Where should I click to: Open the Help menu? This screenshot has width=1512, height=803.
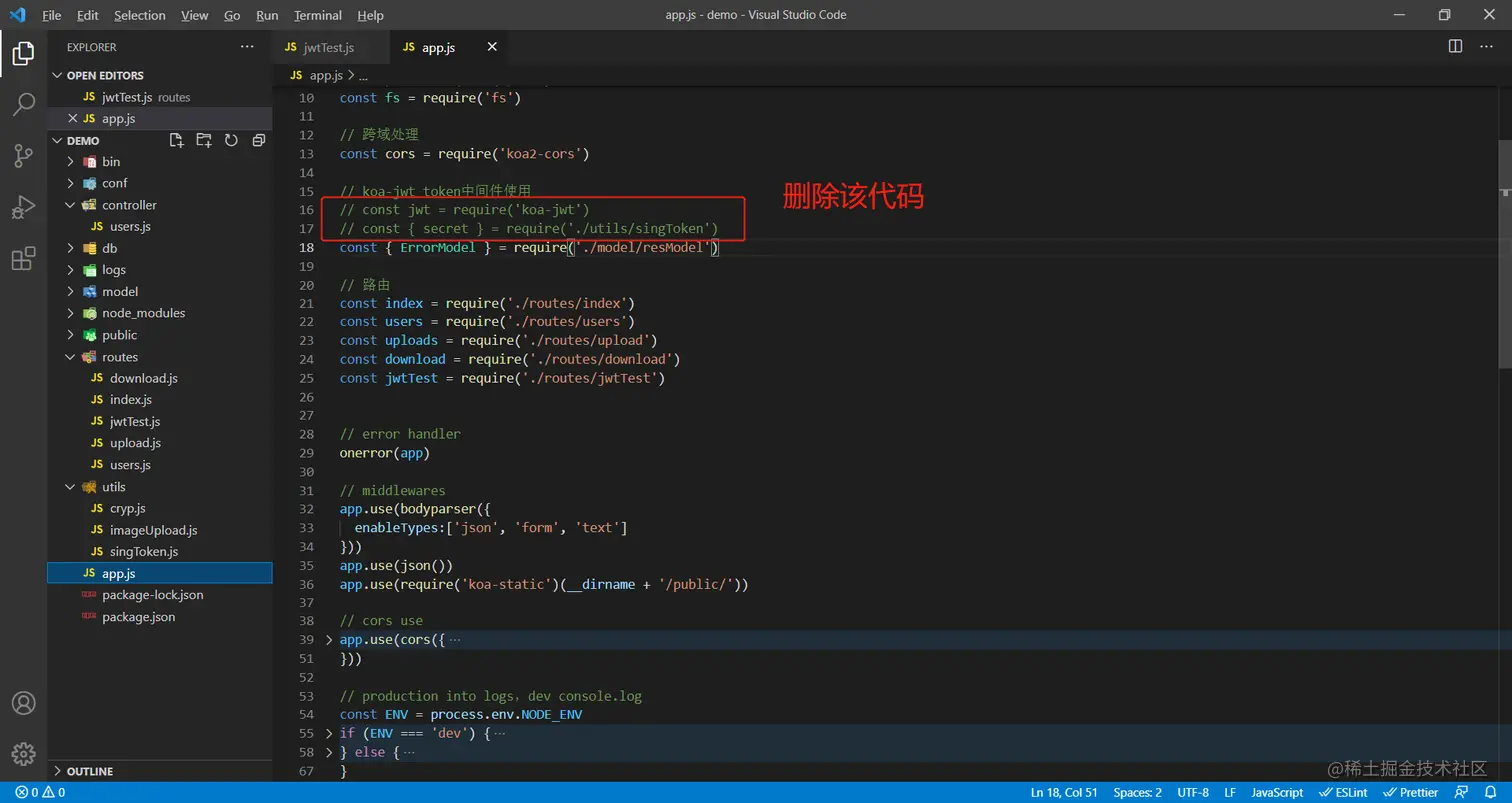pos(370,15)
